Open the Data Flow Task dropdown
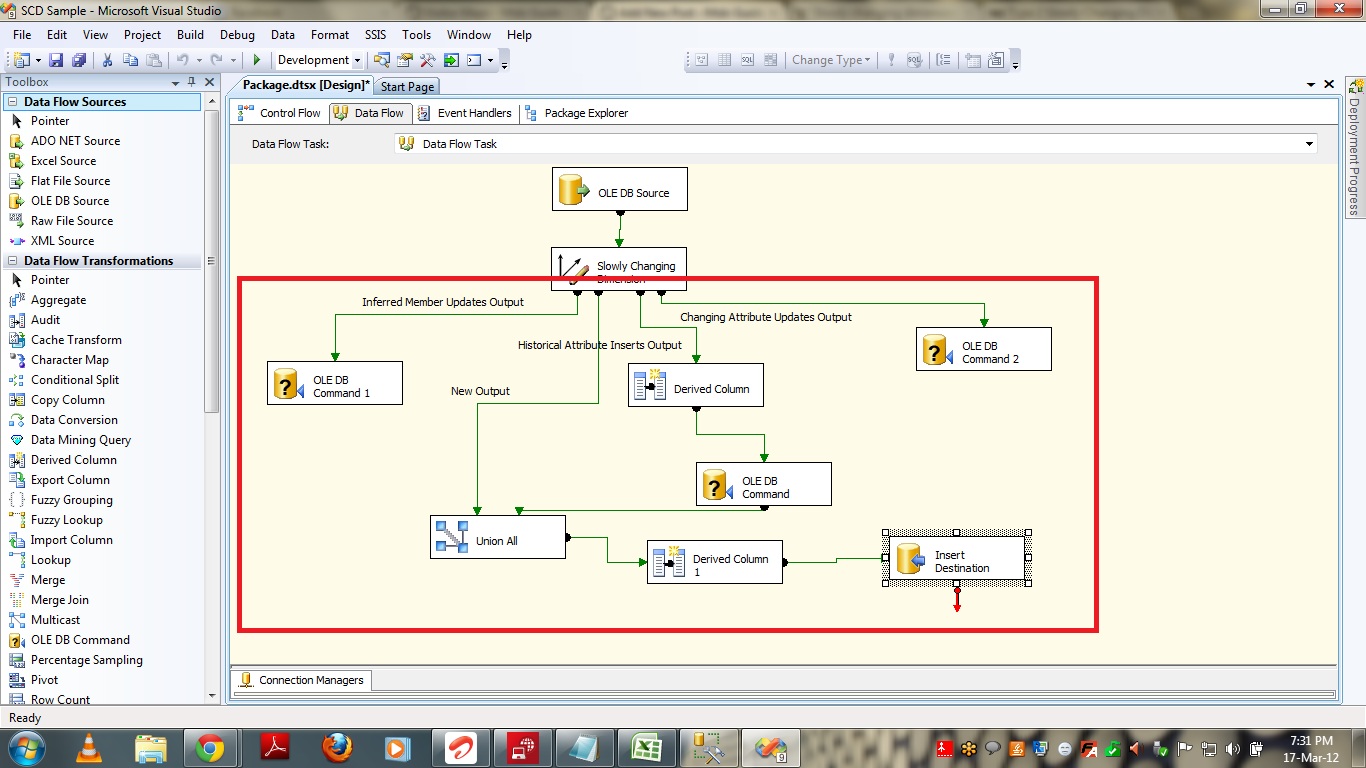This screenshot has height=768, width=1366. coord(1309,144)
